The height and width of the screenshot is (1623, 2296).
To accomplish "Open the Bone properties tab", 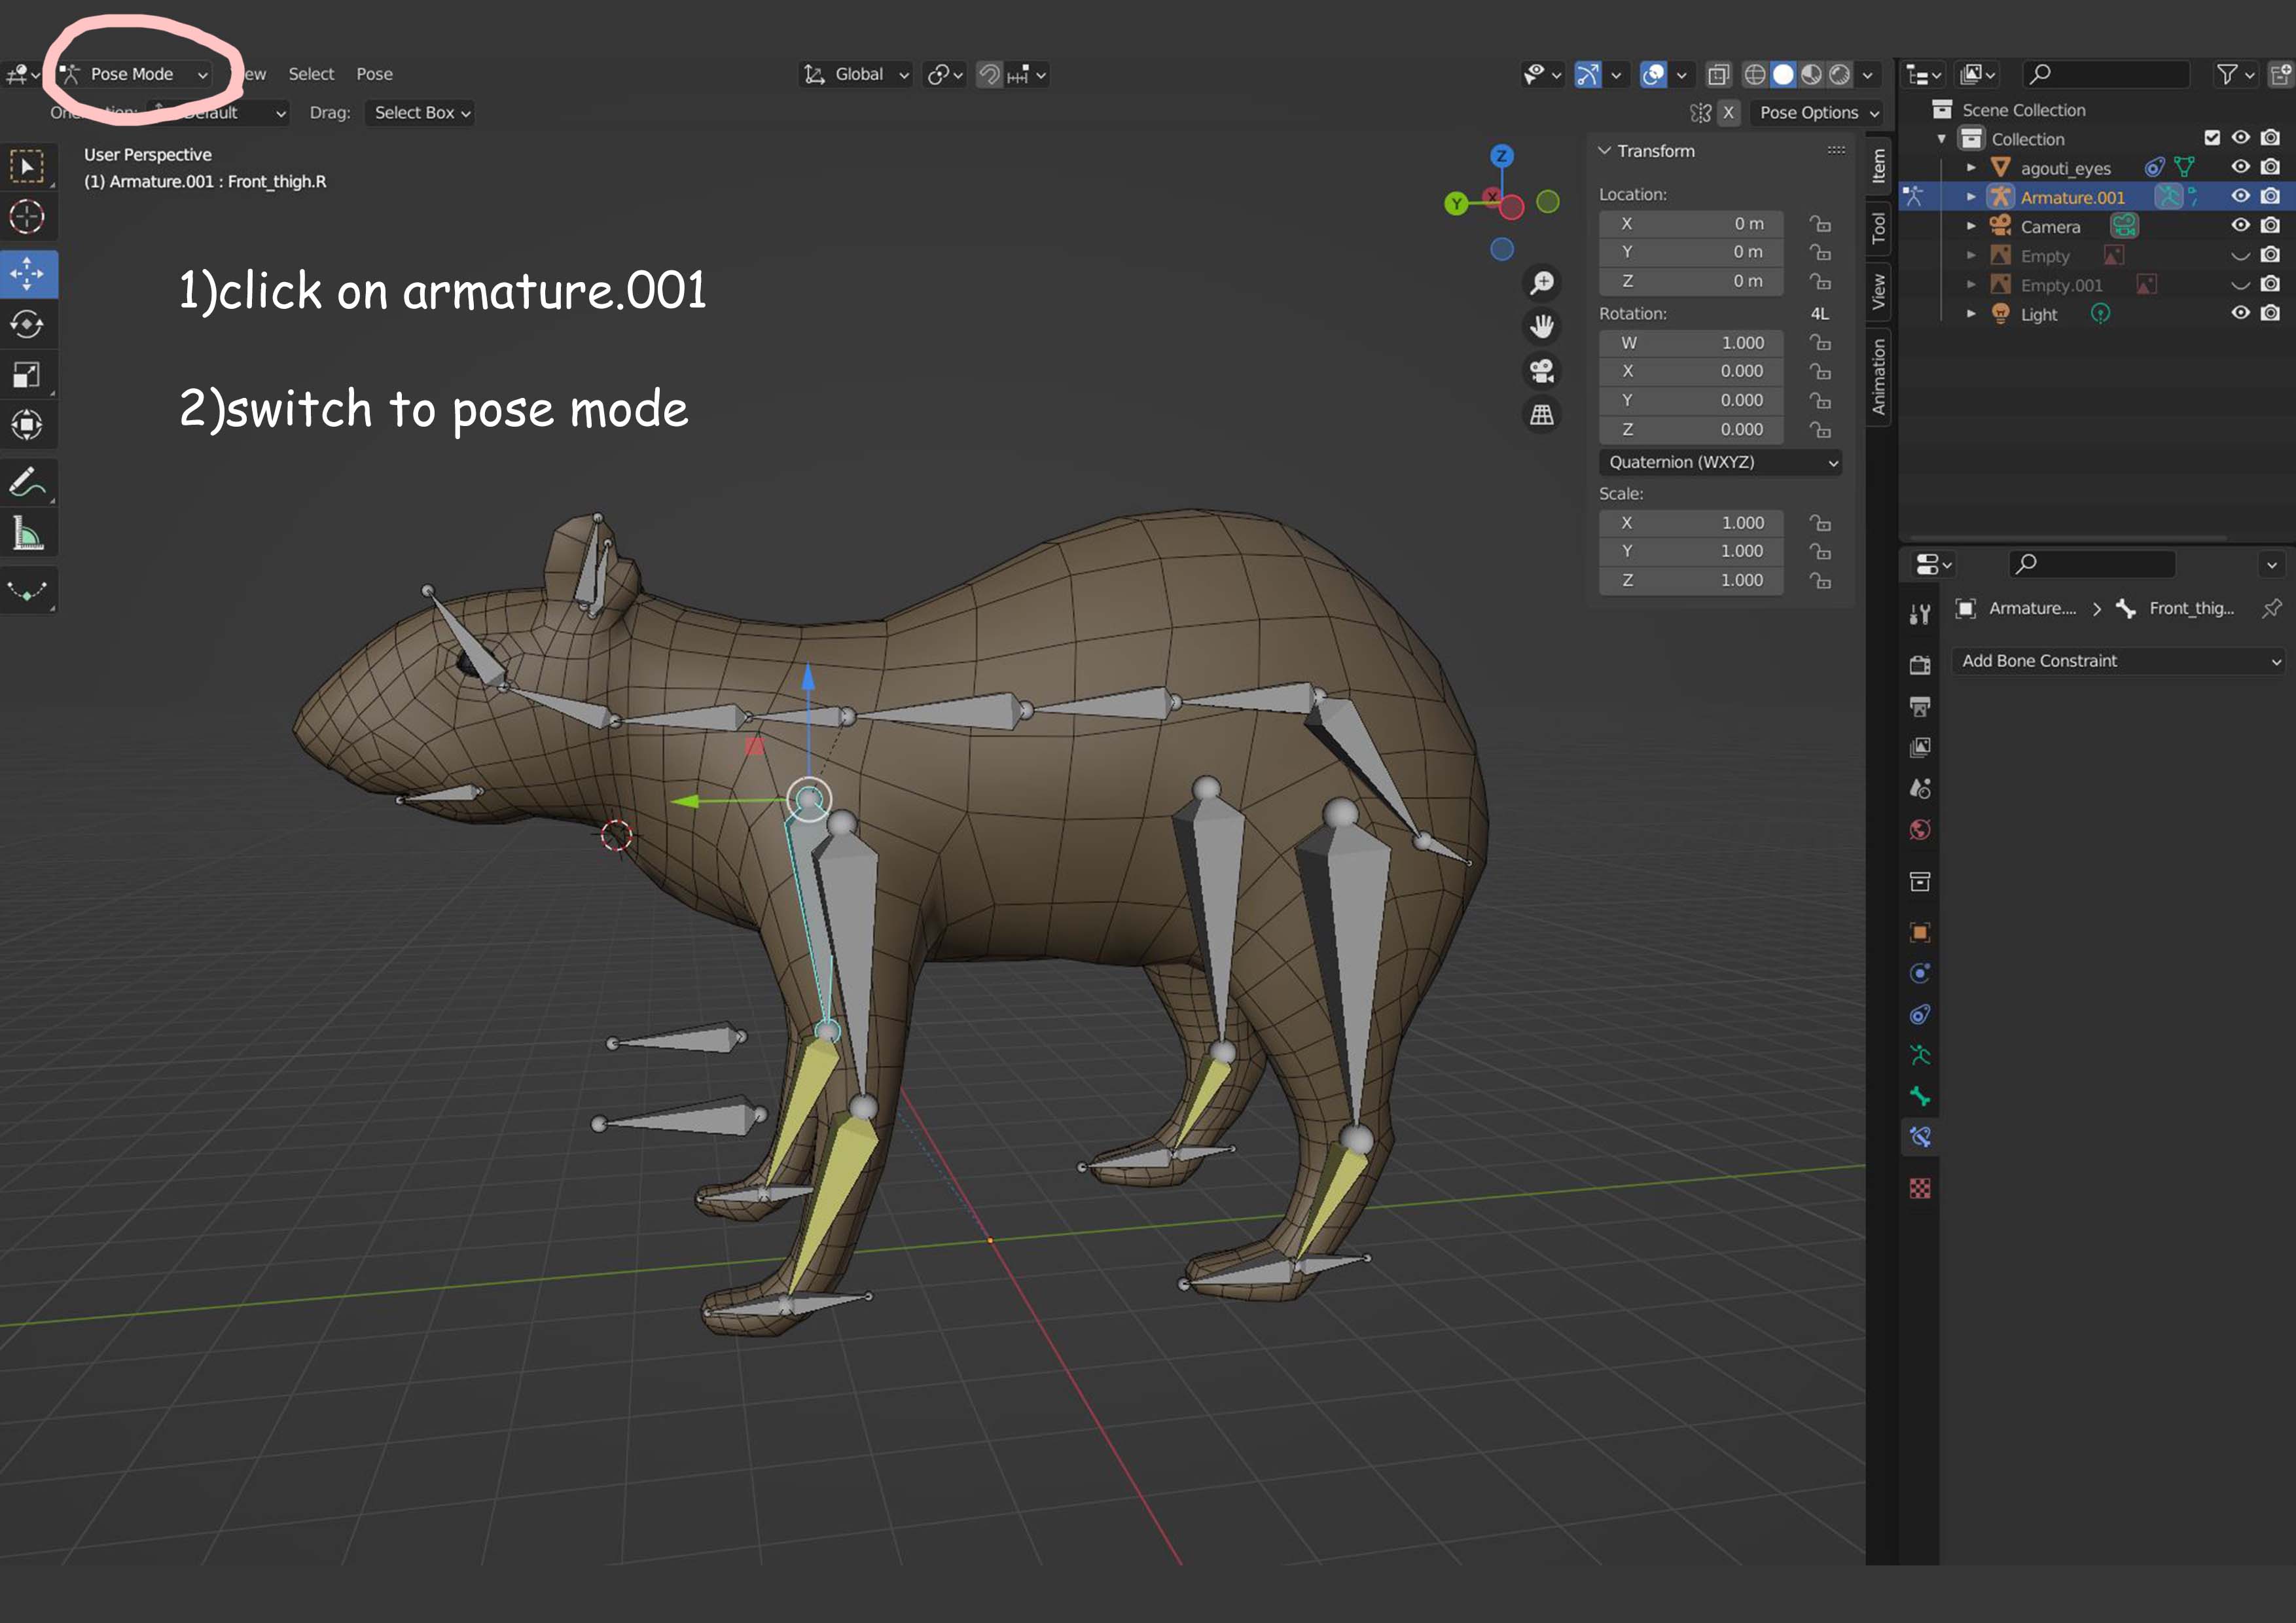I will point(1919,1096).
